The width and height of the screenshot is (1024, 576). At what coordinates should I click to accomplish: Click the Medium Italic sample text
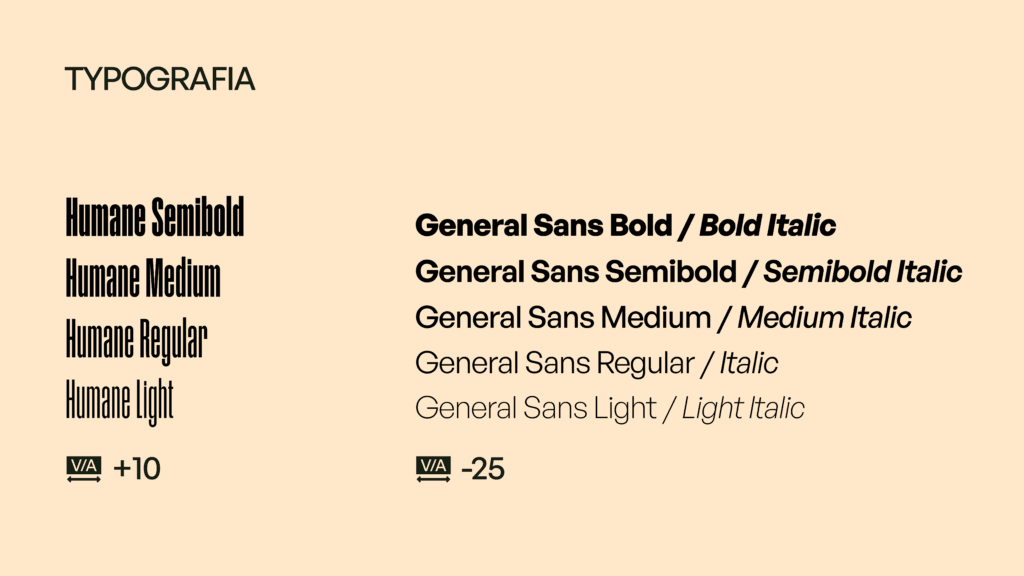point(824,318)
